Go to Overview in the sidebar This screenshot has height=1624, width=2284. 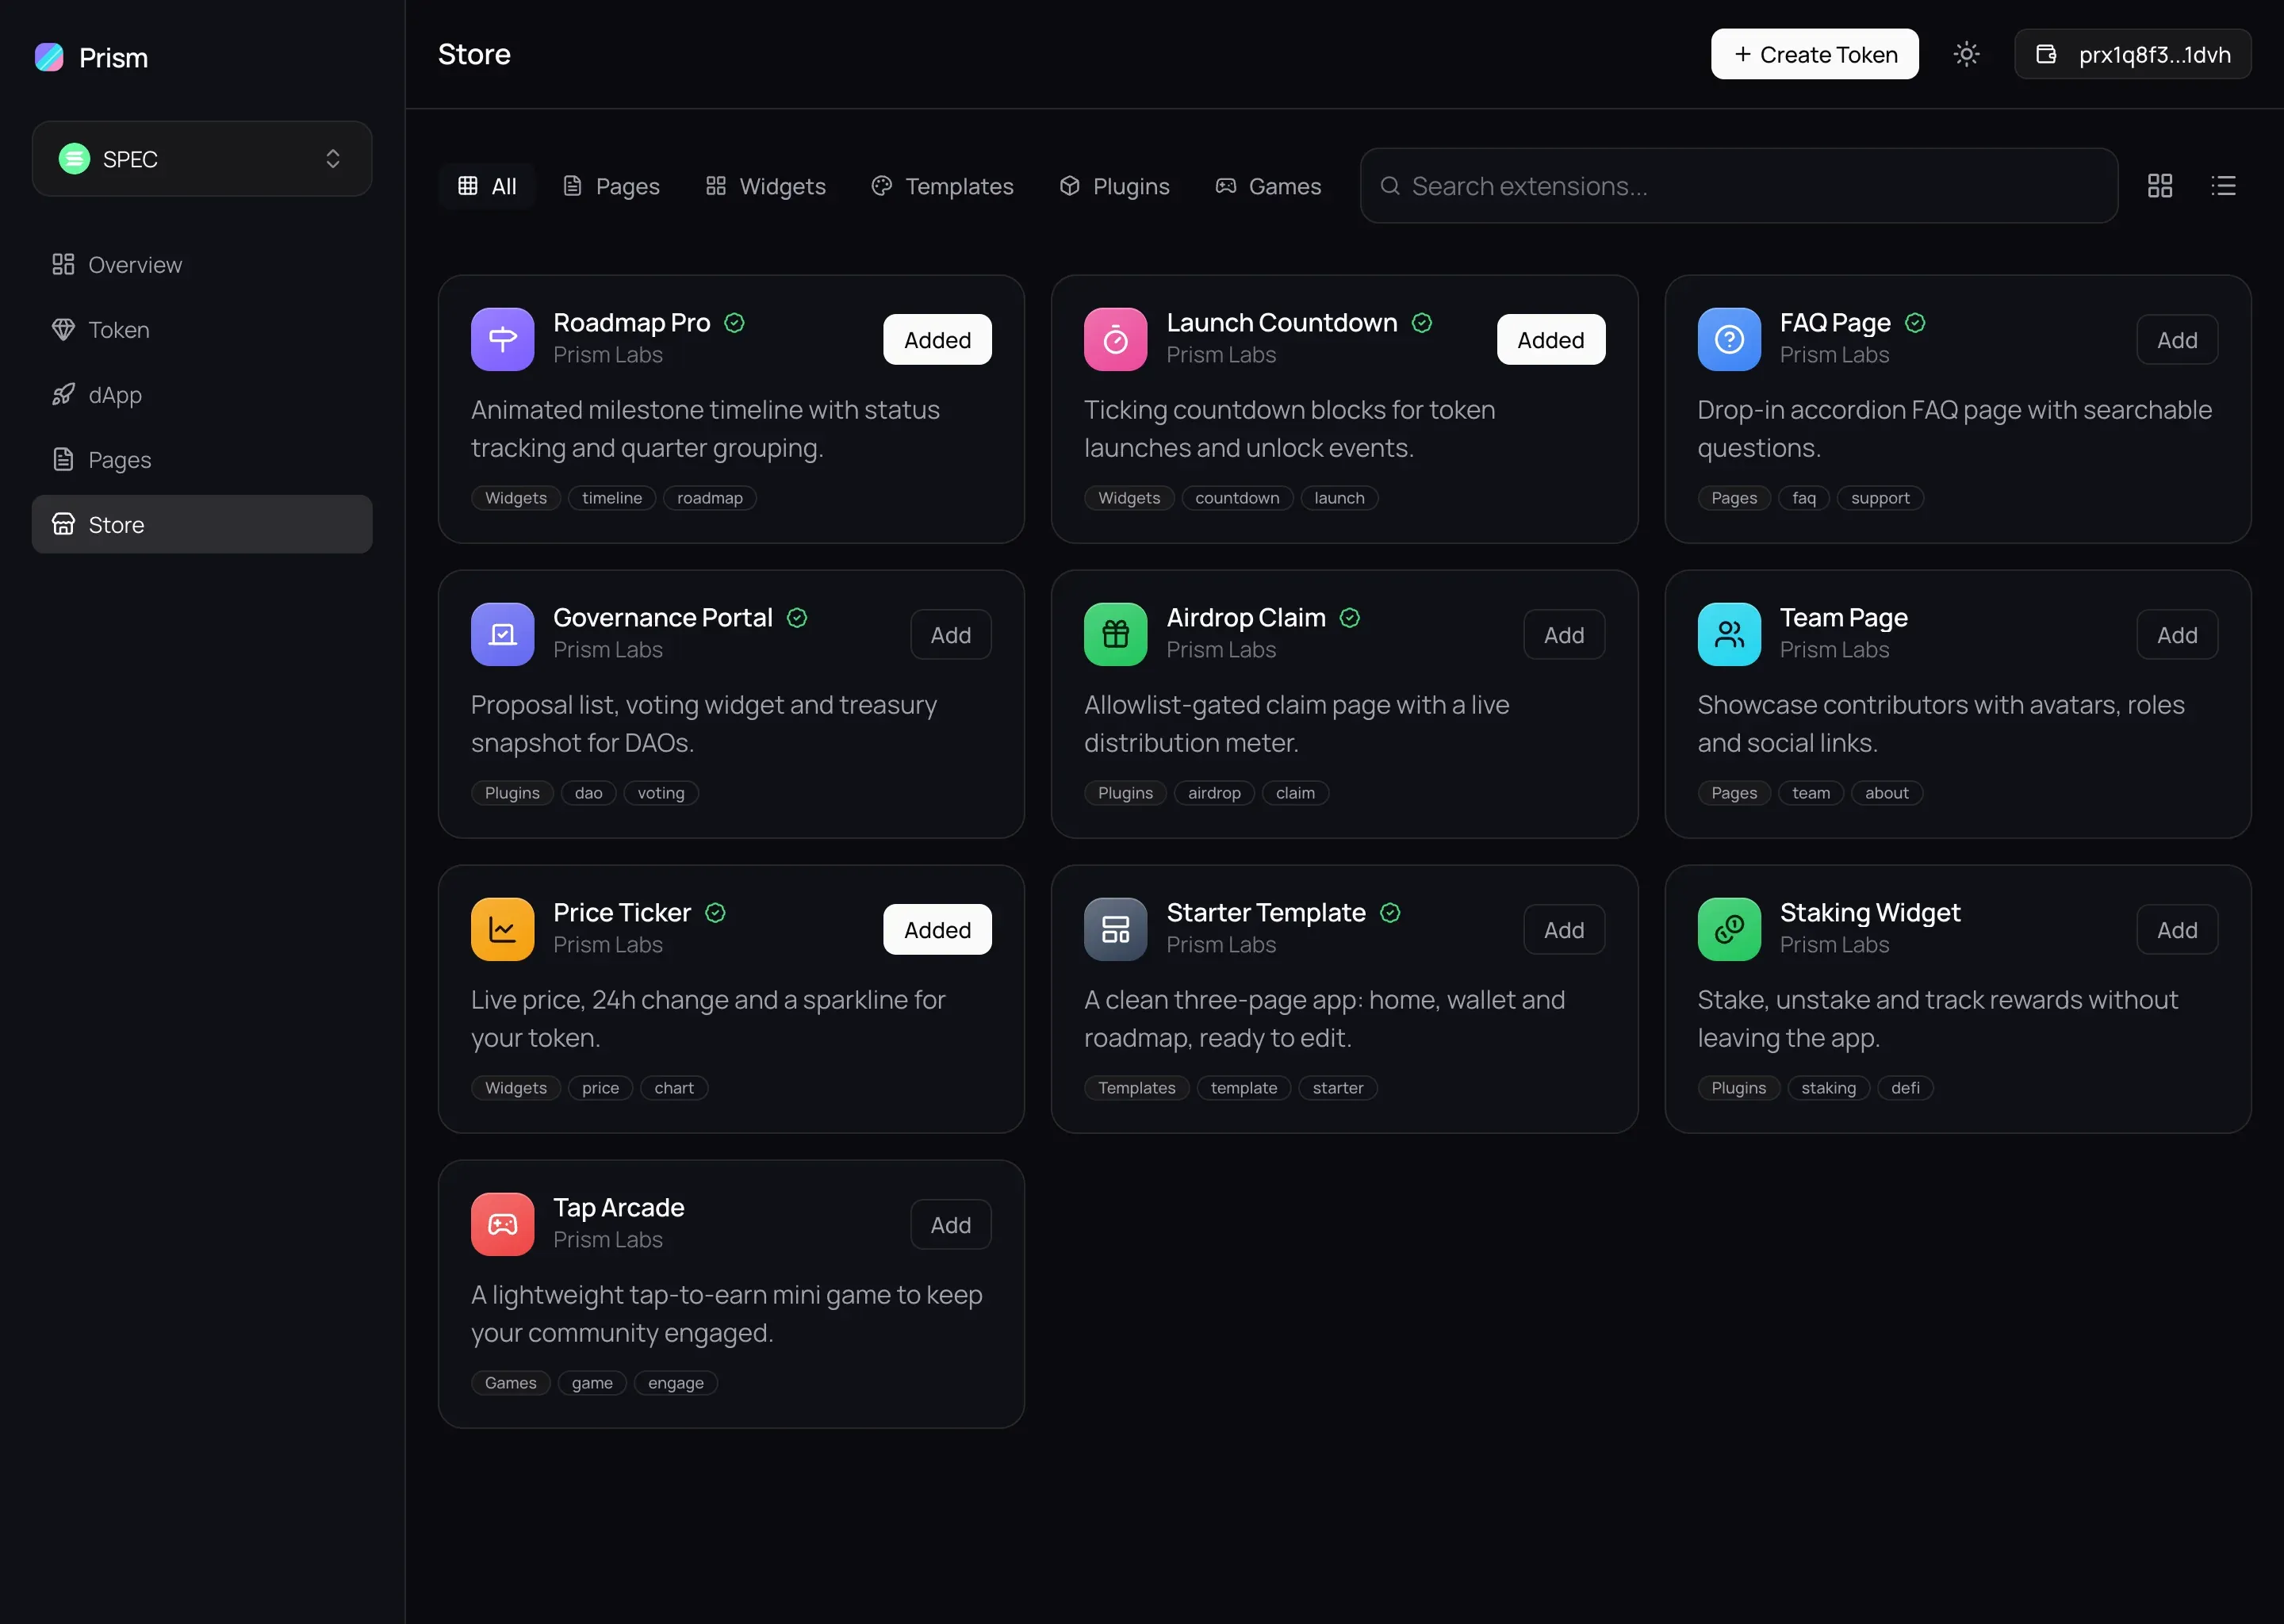click(x=202, y=265)
